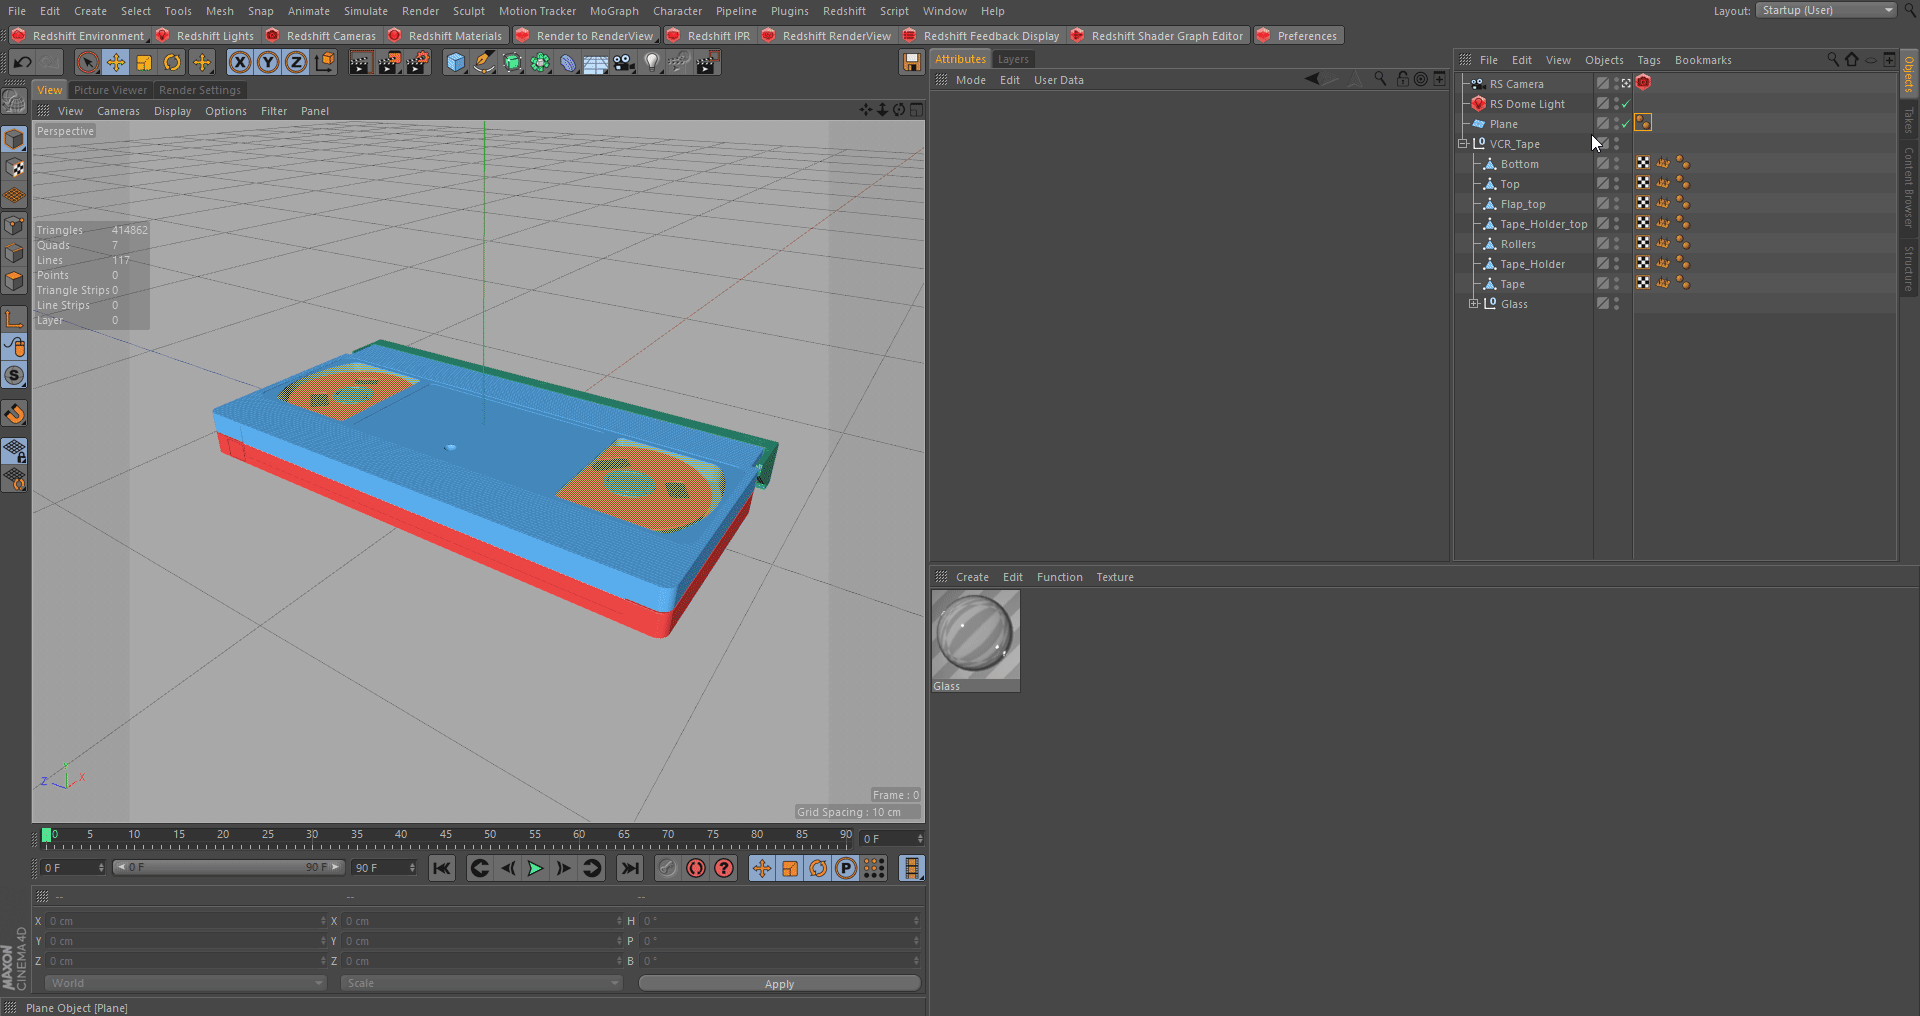Click the search magnifier in Object Manager
This screenshot has height=1016, width=1920.
[1832, 60]
